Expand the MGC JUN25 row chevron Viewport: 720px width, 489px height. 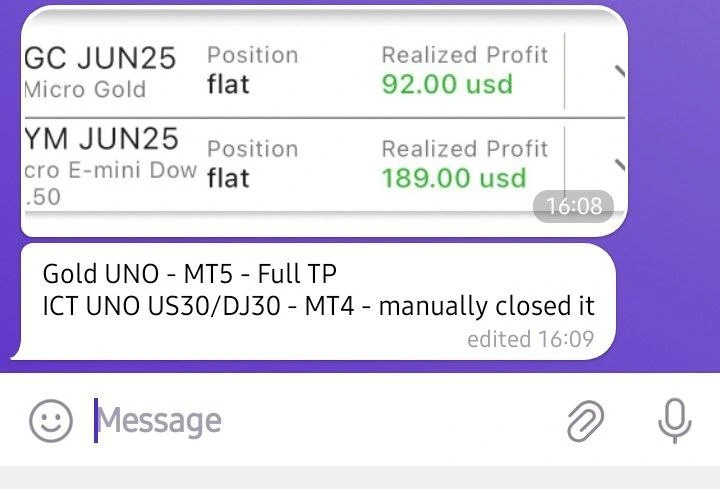[619, 71]
